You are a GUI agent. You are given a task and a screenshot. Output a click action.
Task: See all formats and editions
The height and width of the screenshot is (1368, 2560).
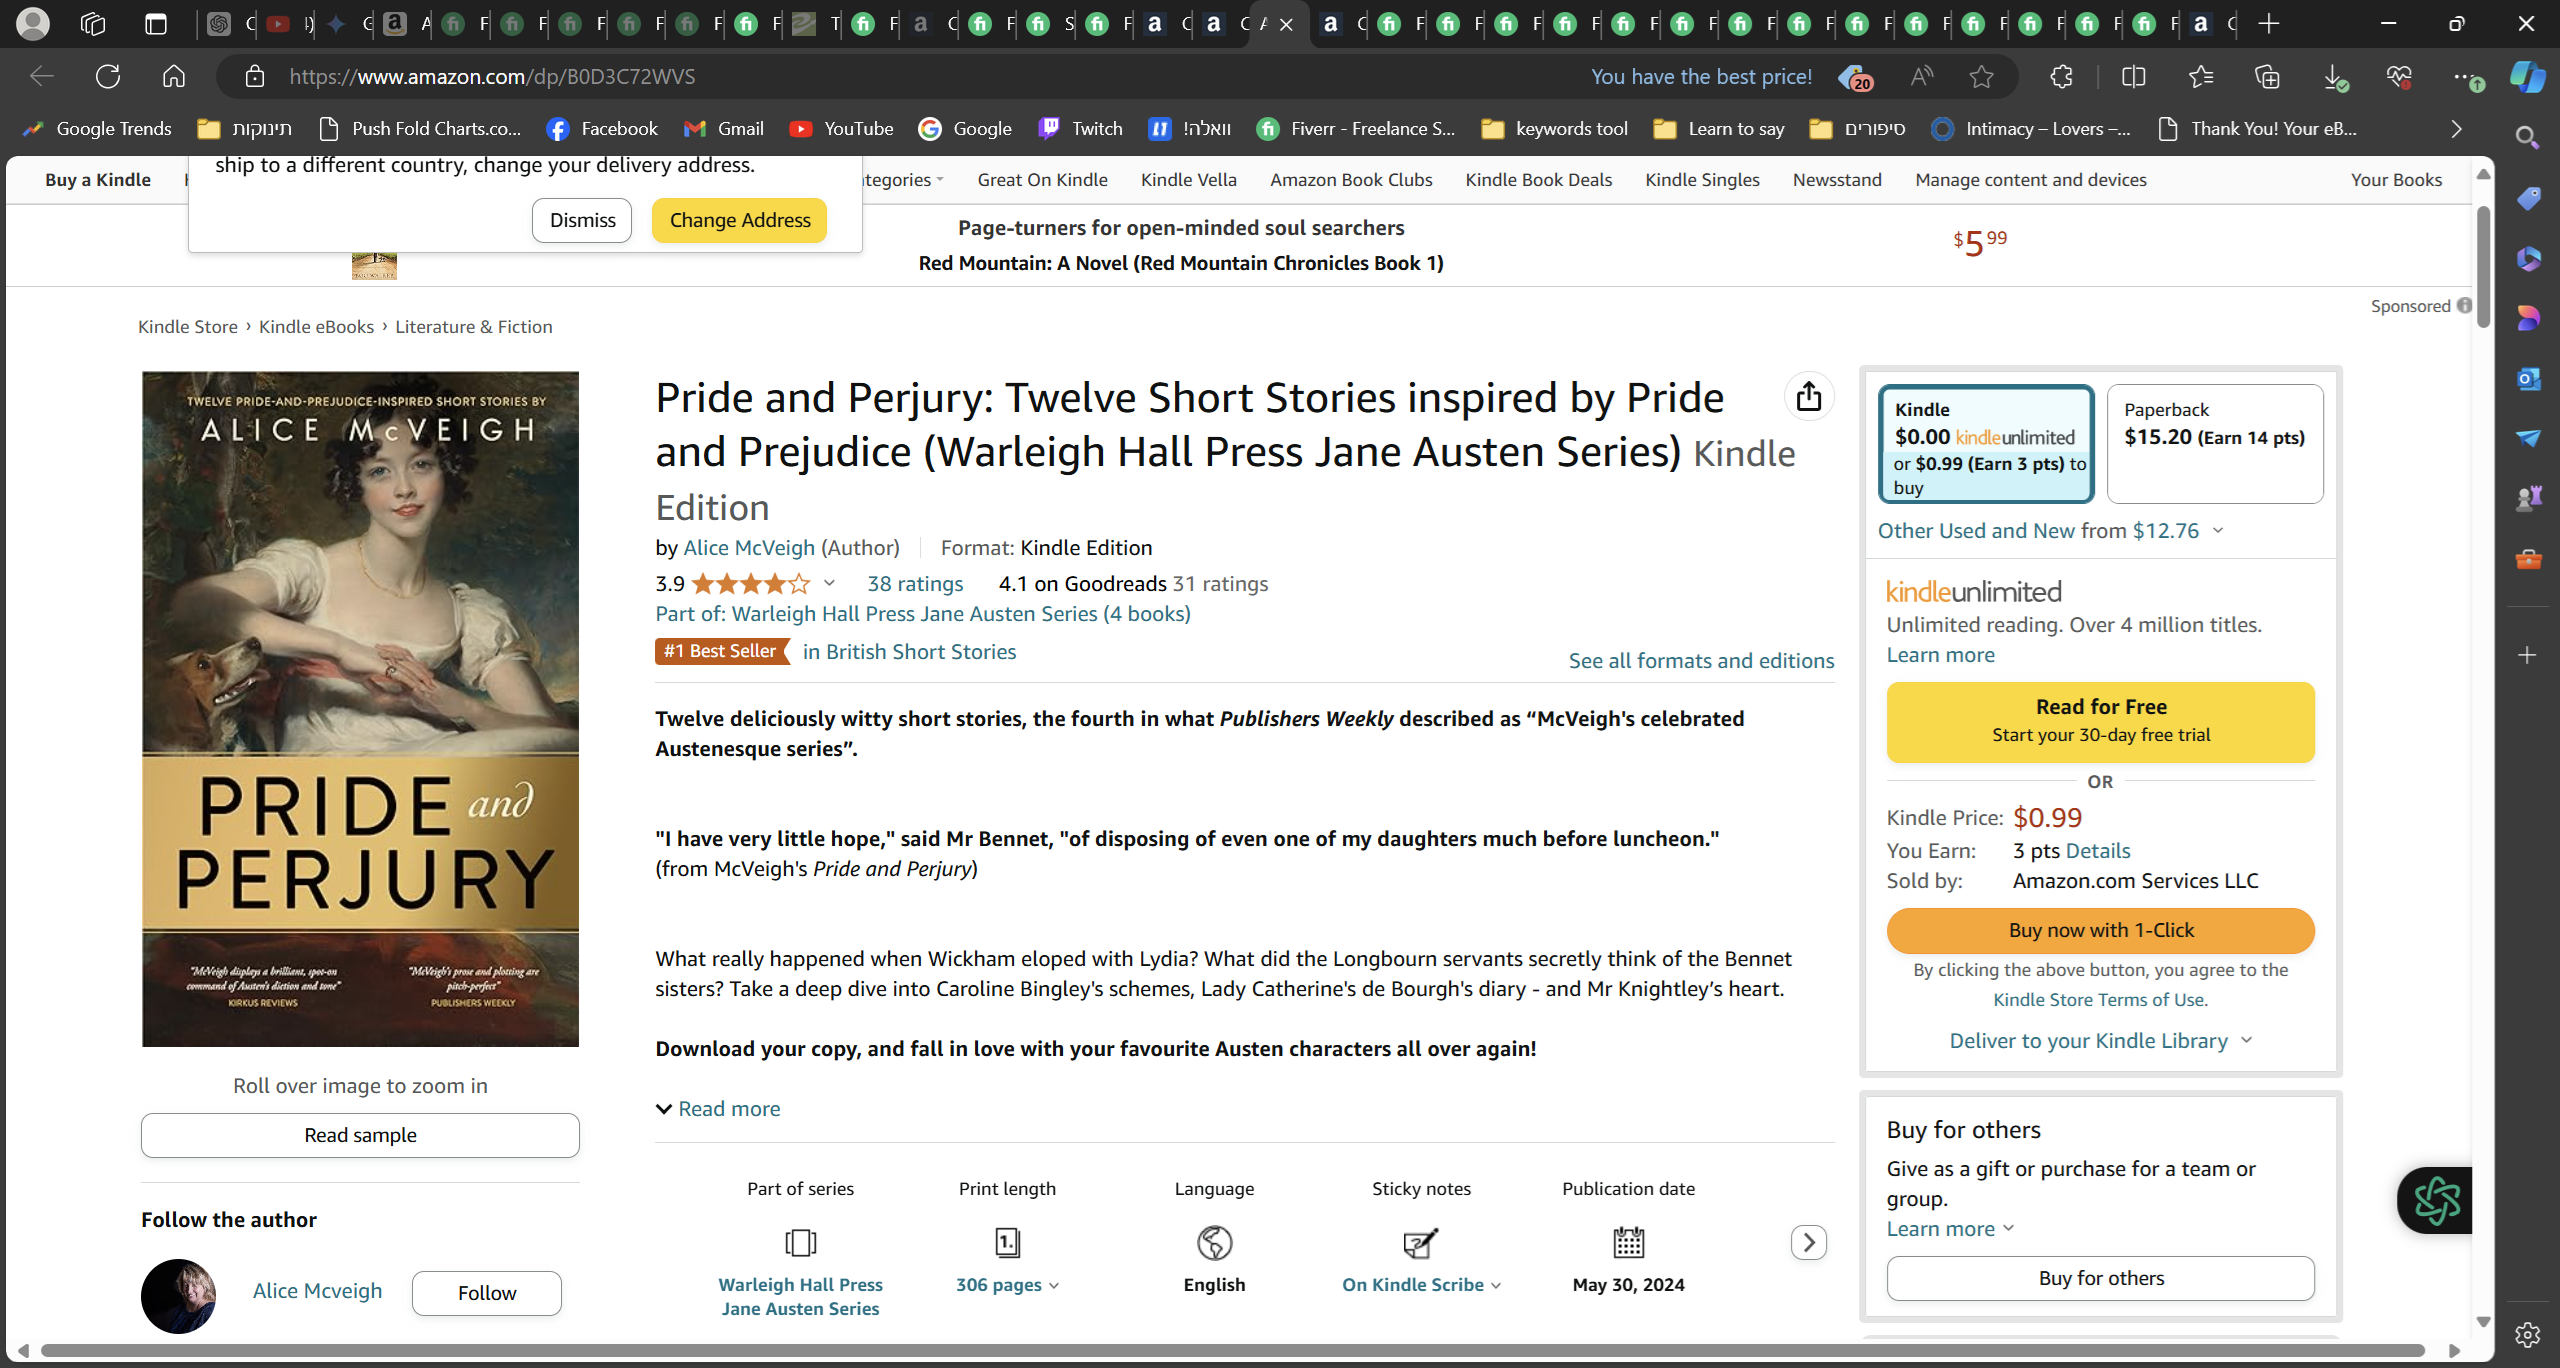[x=1701, y=661]
